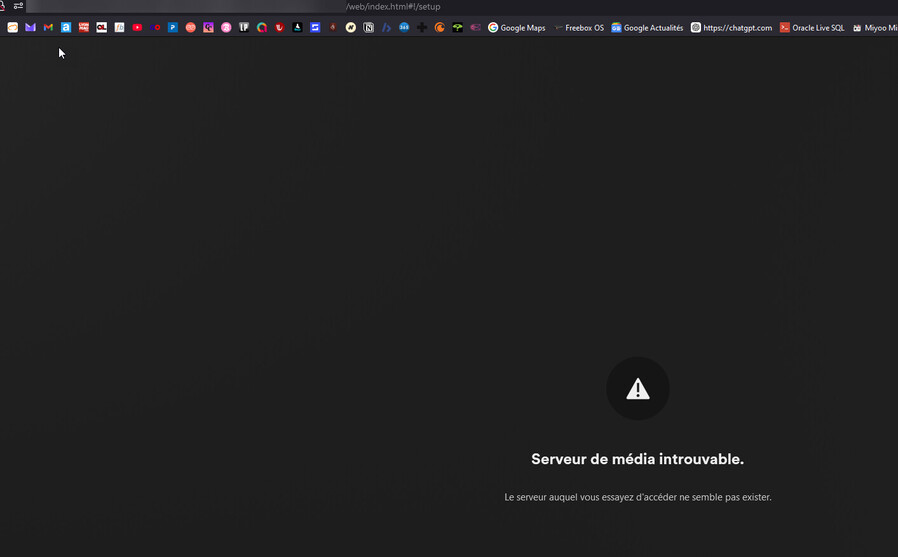Open the red-blue 'oo' bookmark icon

click(155, 27)
